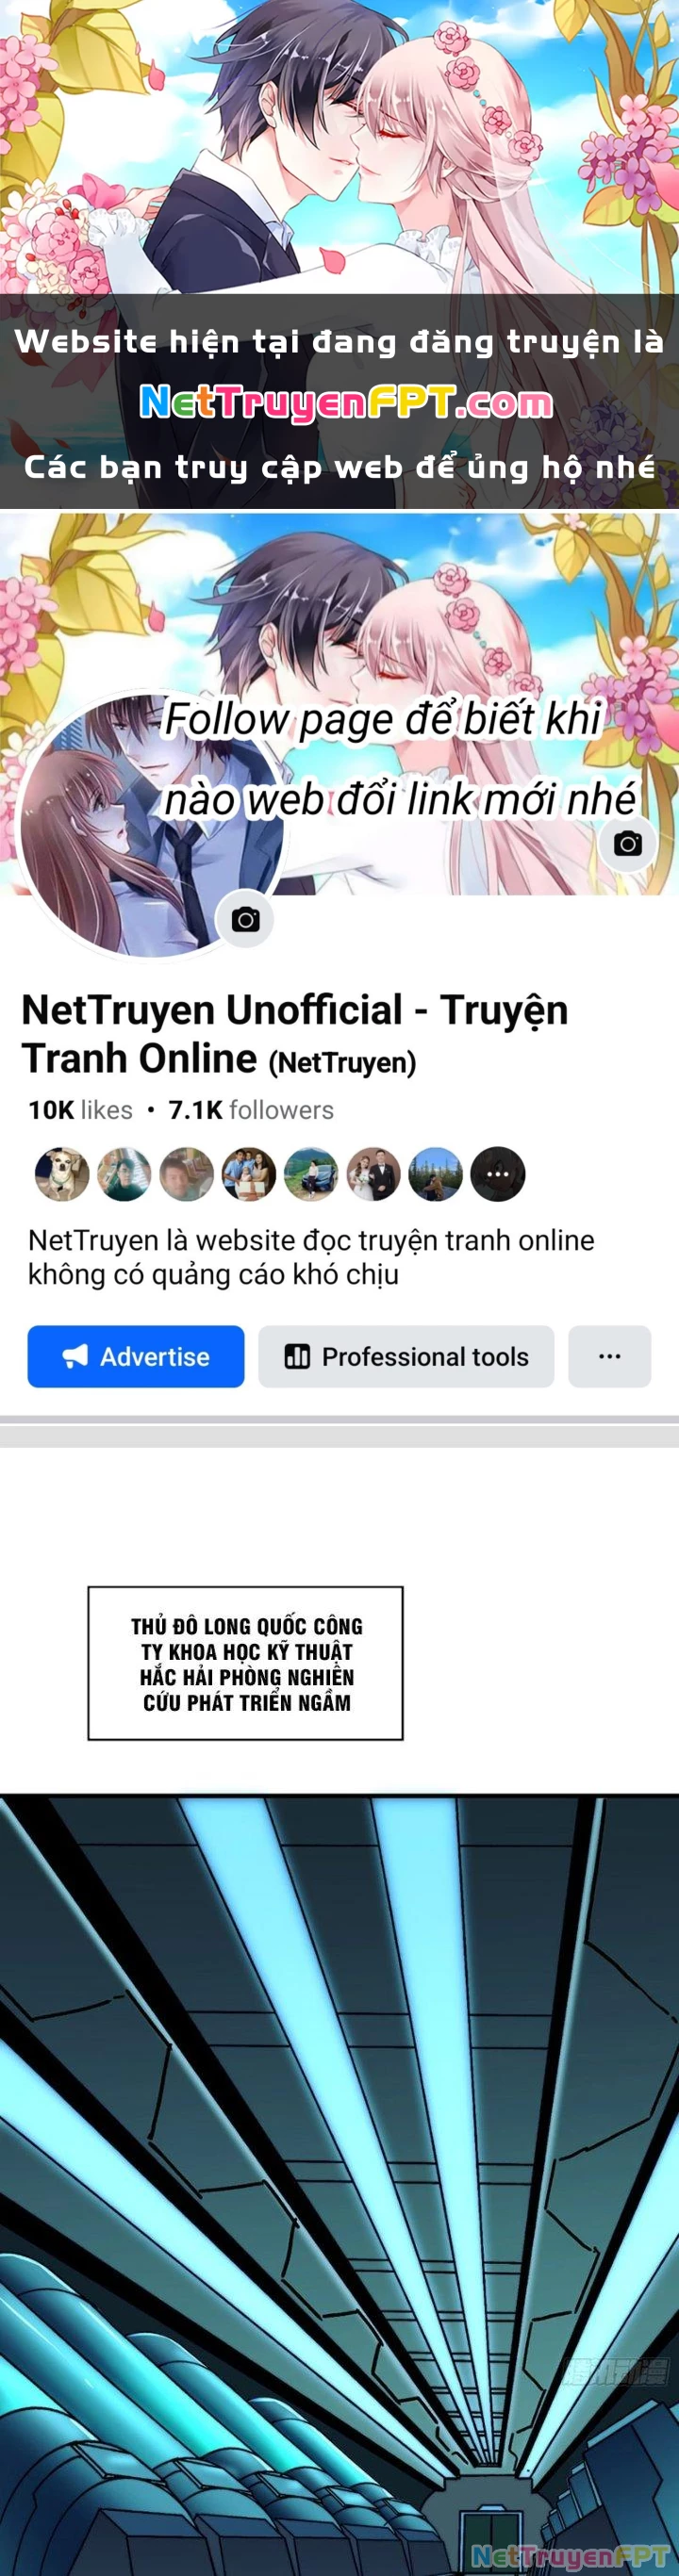Click the wedding couple follower avatar
679x2576 pixels.
pos(374,1174)
